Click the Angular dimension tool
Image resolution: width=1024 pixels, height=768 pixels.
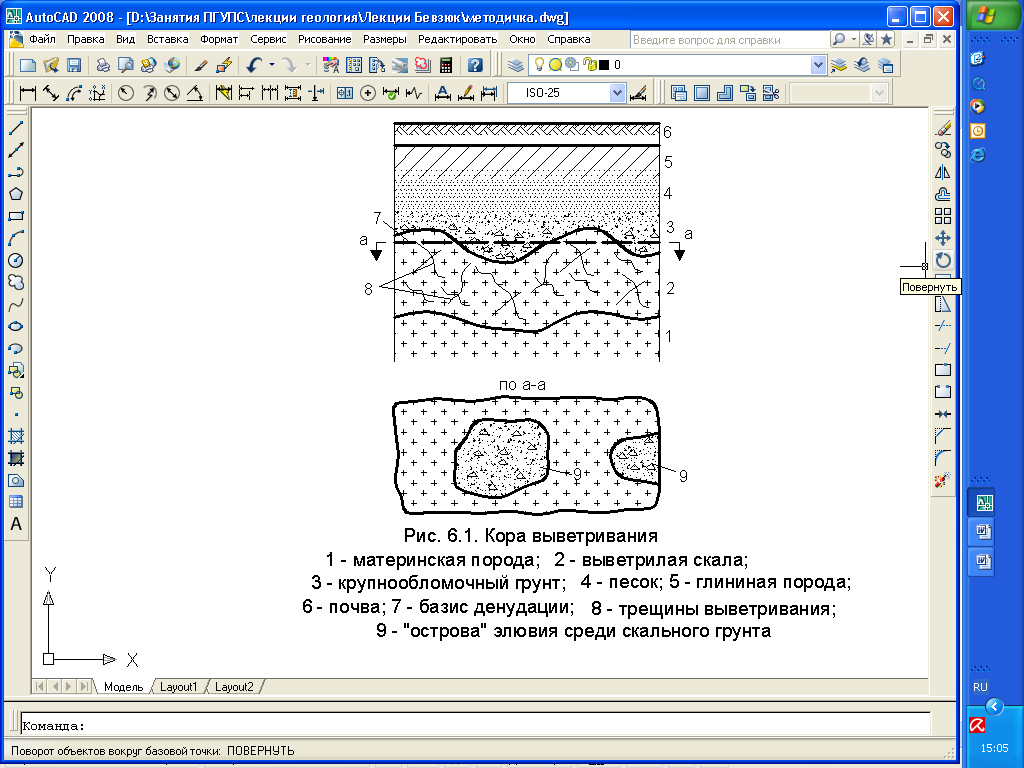coord(195,93)
